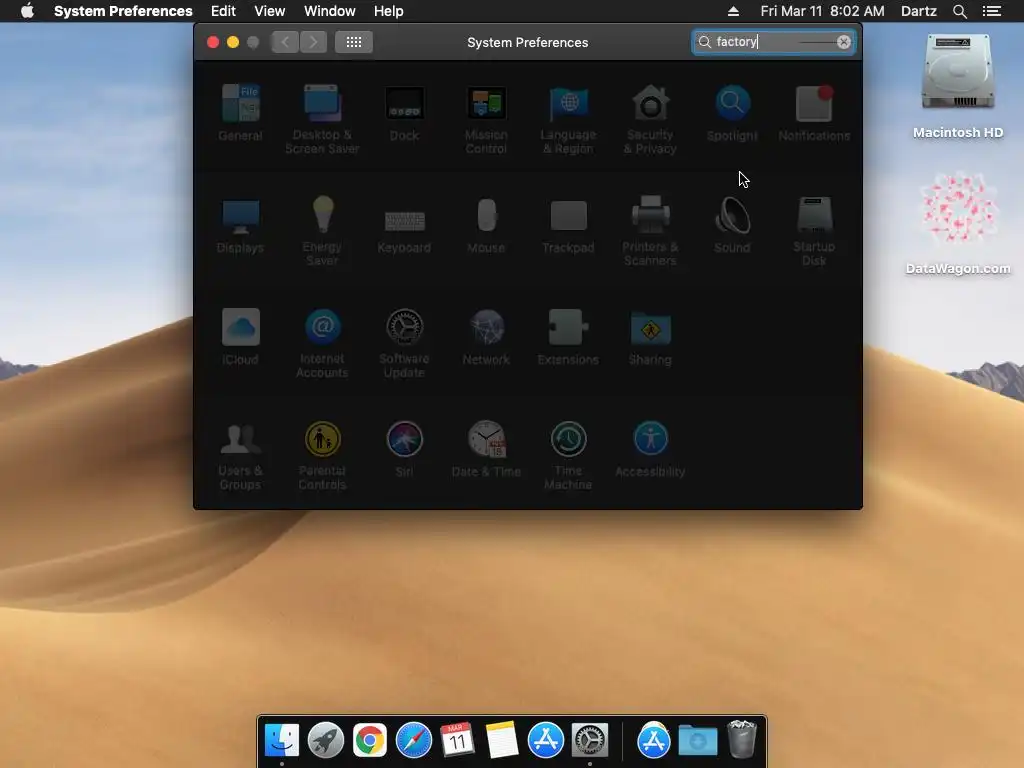
Task: Launch Google Chrome from the Dock
Action: coord(370,740)
